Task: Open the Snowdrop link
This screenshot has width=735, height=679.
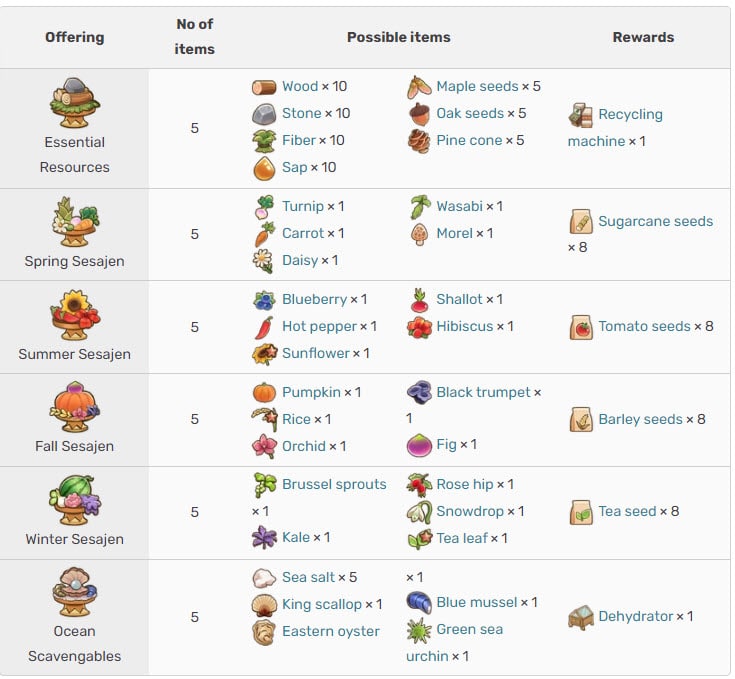Action: pos(470,512)
